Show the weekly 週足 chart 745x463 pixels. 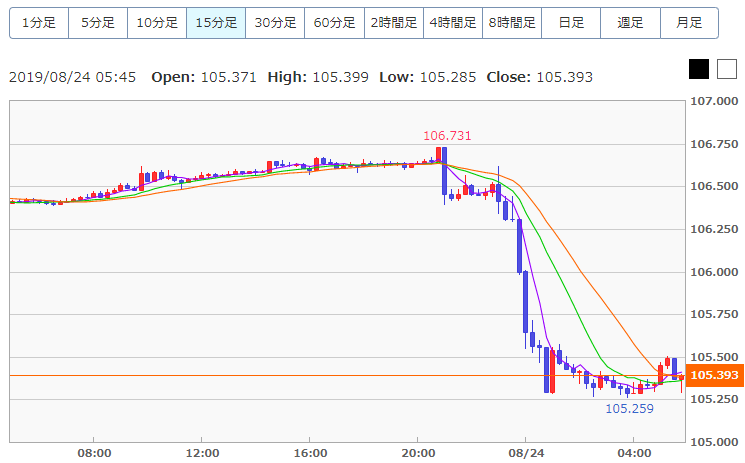(630, 22)
